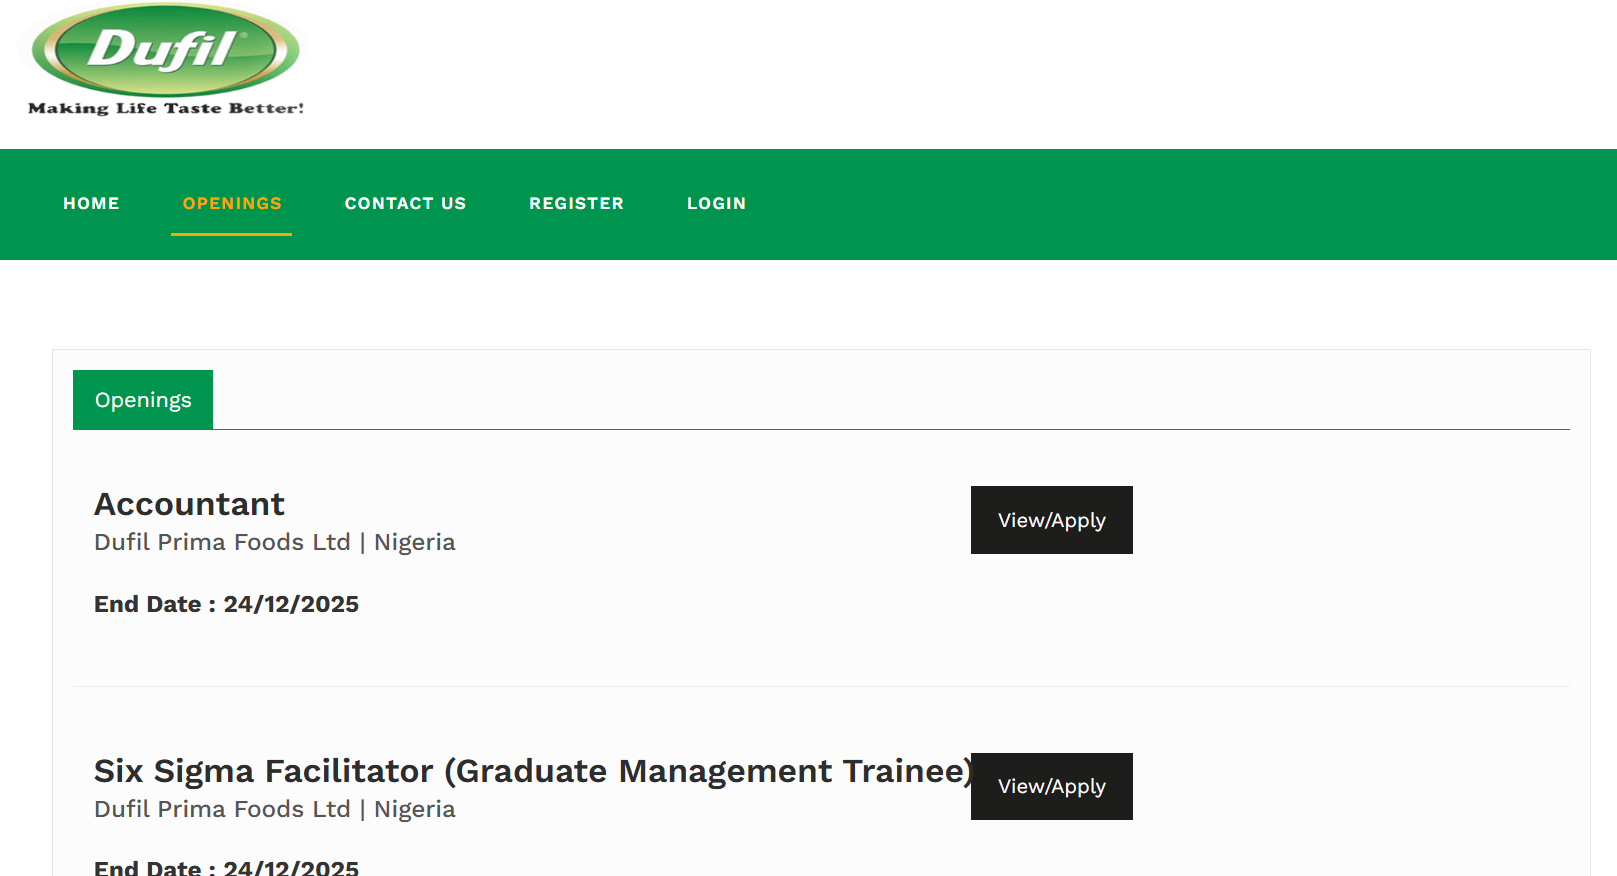Click Dufil Prima Foods under Six Sigma listing
The height and width of the screenshot is (876, 1617).
220,808
